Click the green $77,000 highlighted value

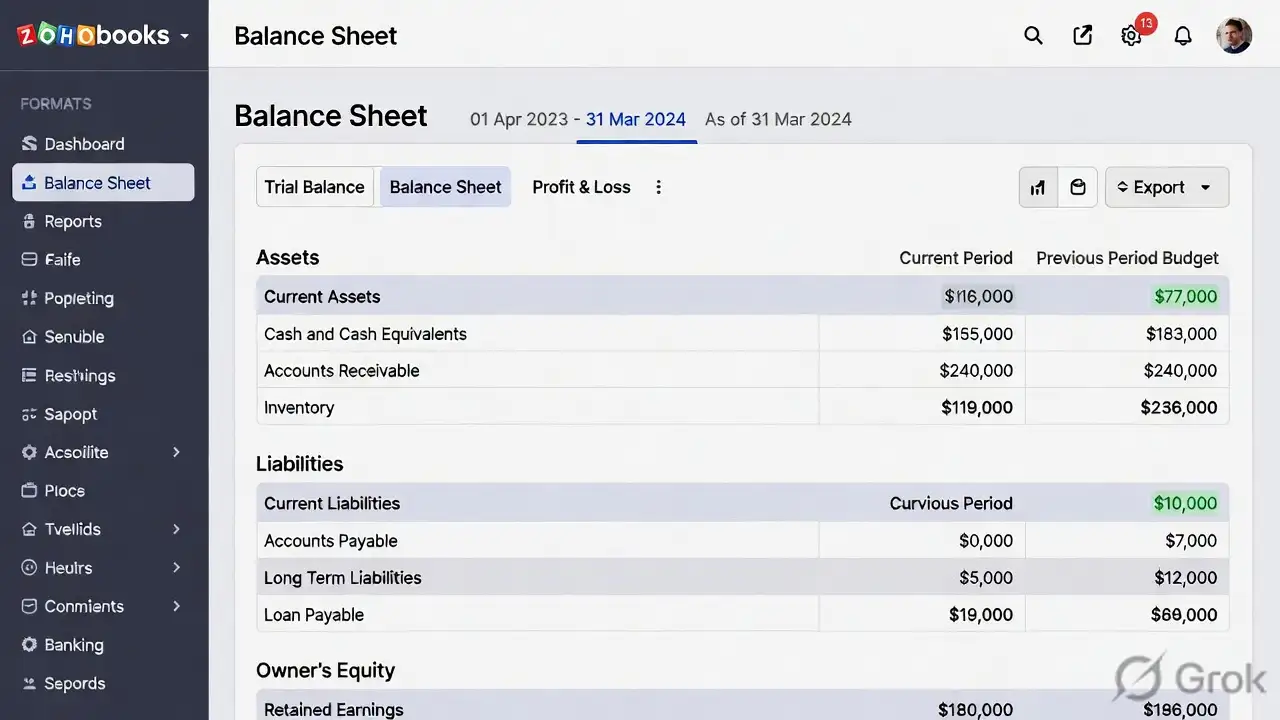point(1185,297)
